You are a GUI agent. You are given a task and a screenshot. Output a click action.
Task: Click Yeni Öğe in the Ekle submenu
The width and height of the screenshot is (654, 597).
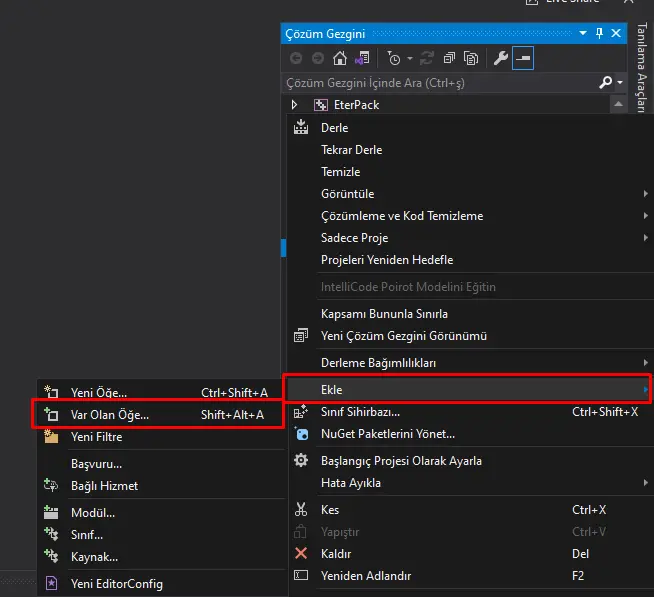pyautogui.click(x=99, y=393)
